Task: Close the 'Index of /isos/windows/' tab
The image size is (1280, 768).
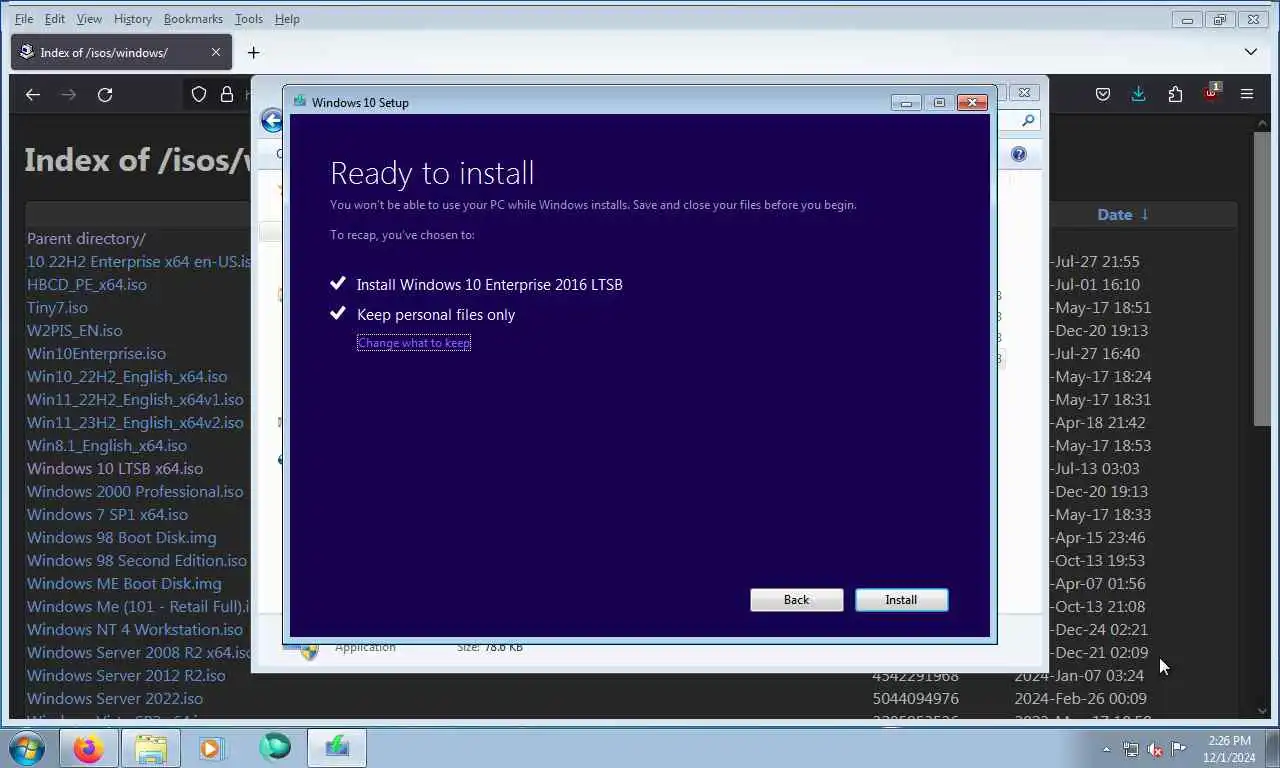Action: tap(216, 52)
